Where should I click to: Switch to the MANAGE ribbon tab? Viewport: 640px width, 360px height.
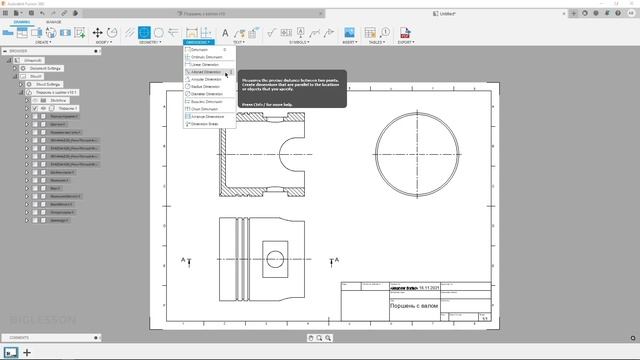coord(53,22)
